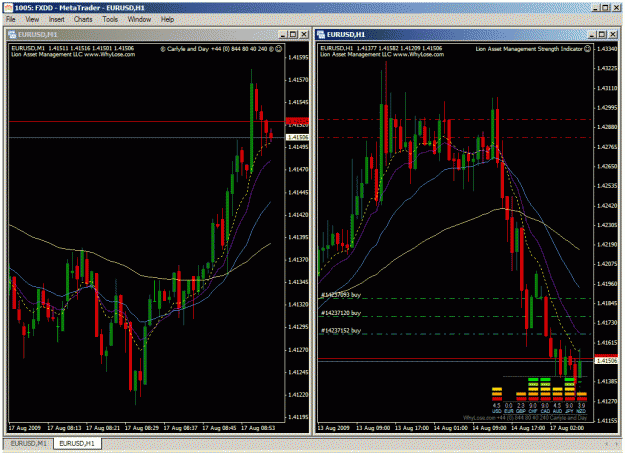Select the #14237152 buy order line label

coord(341,331)
